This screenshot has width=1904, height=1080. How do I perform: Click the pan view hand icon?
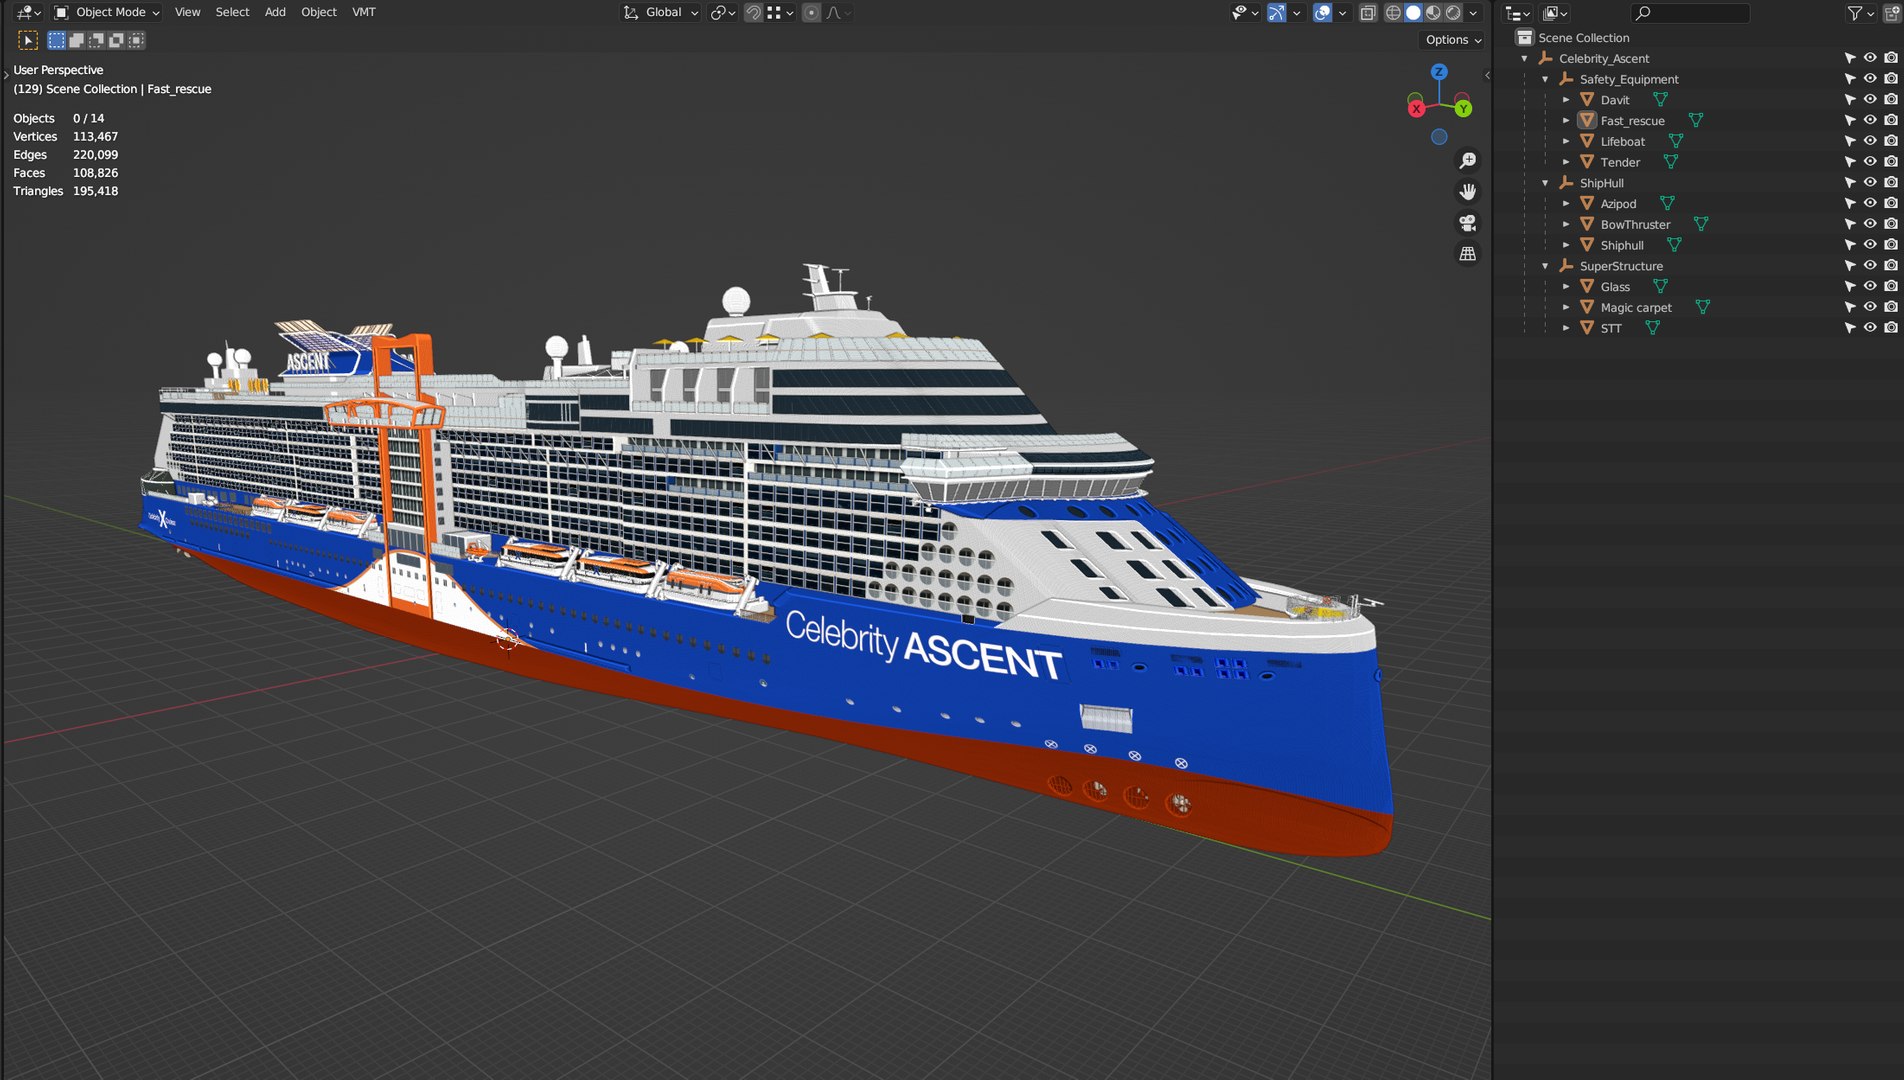click(x=1467, y=192)
